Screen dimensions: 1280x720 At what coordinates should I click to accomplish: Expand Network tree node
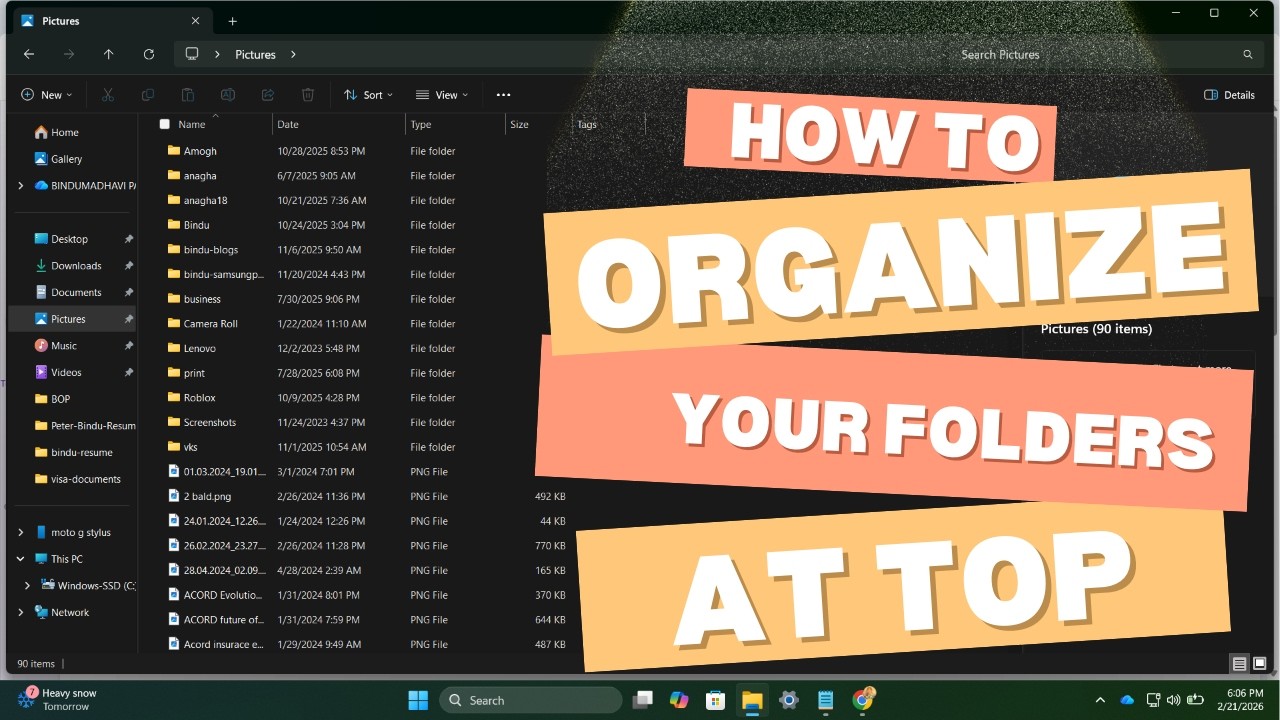20,612
